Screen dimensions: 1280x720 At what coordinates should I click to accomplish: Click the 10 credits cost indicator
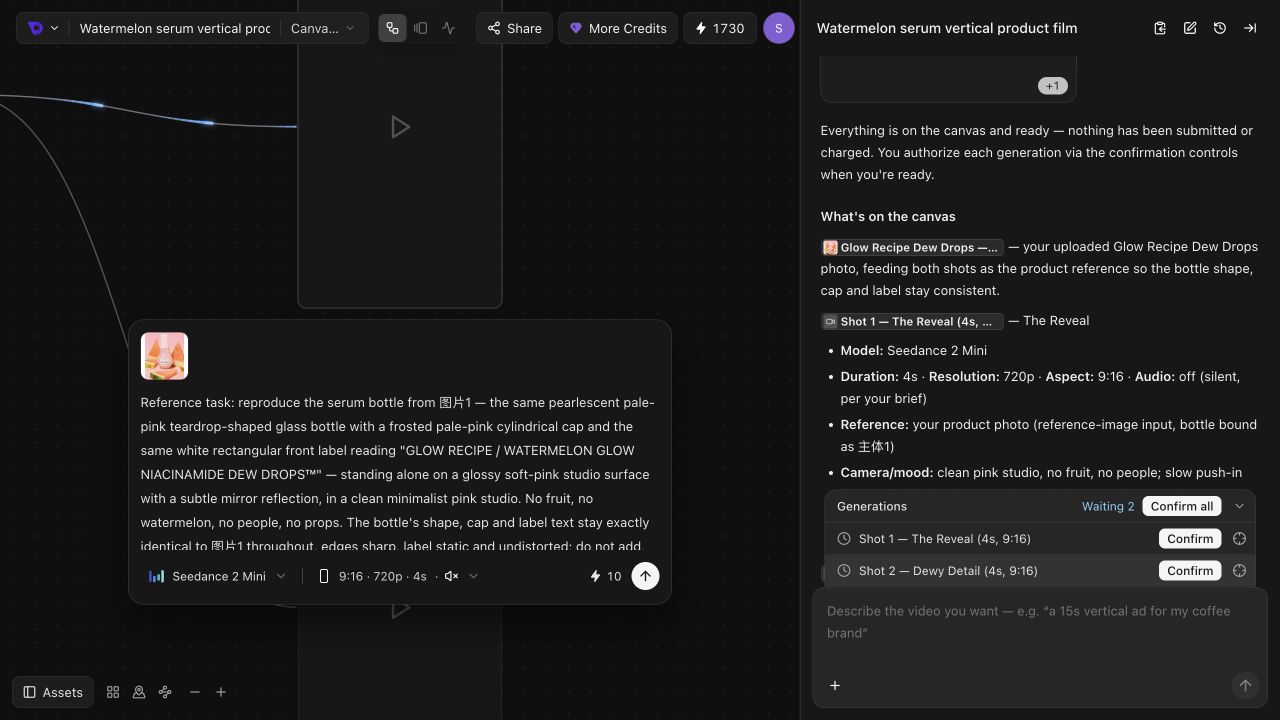click(x=606, y=576)
